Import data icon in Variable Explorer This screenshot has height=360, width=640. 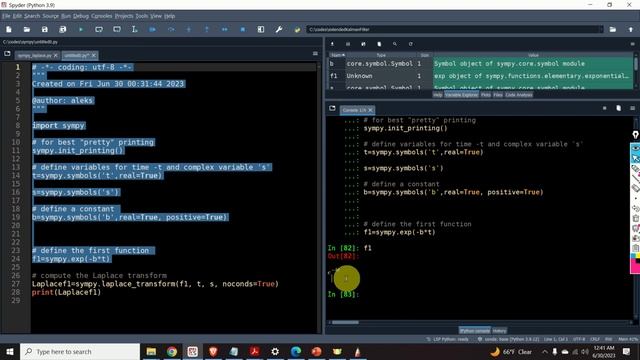pyautogui.click(x=332, y=44)
